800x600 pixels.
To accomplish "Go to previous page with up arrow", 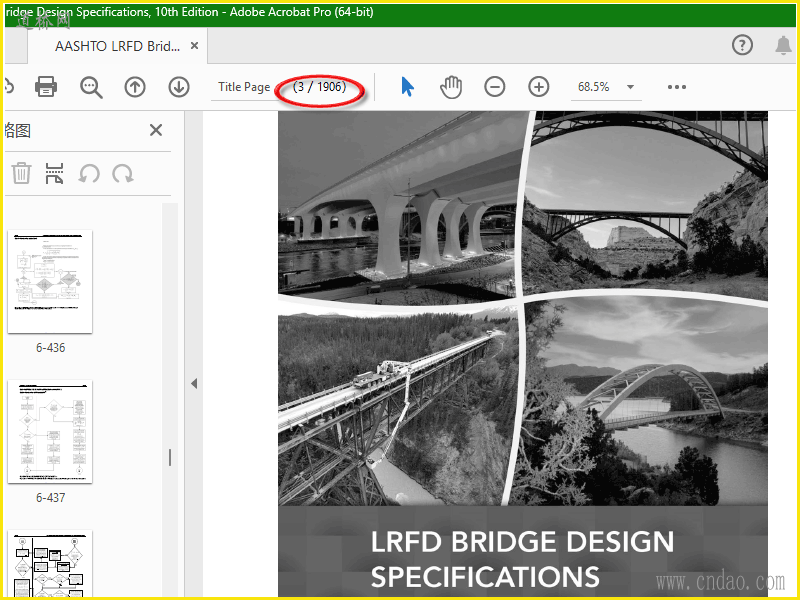I will pos(135,87).
